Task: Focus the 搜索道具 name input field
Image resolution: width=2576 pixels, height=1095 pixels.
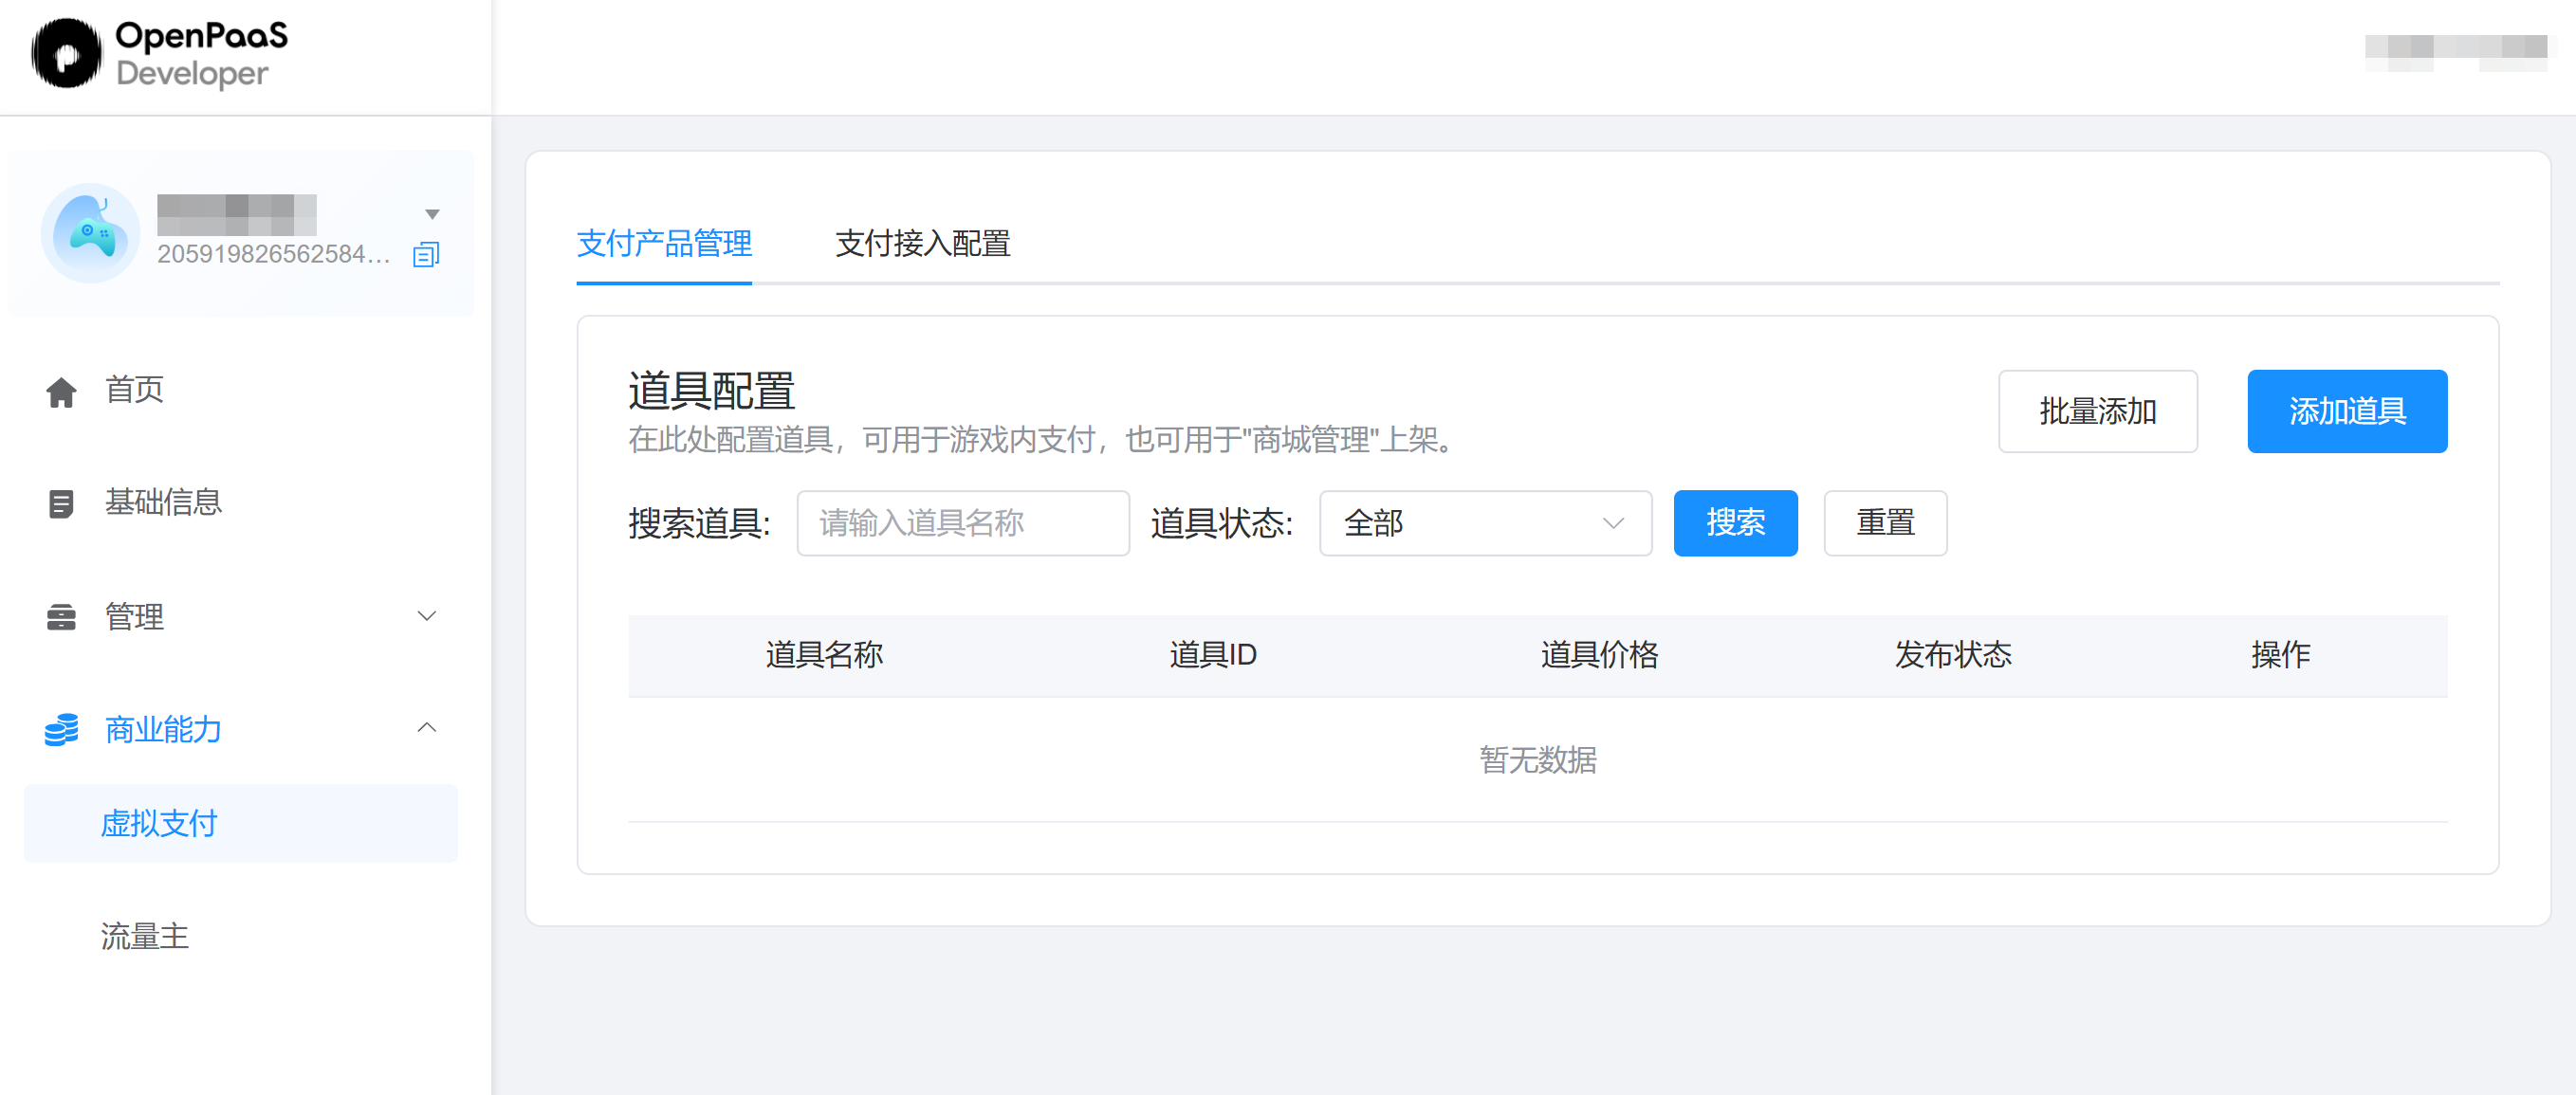Action: [962, 523]
